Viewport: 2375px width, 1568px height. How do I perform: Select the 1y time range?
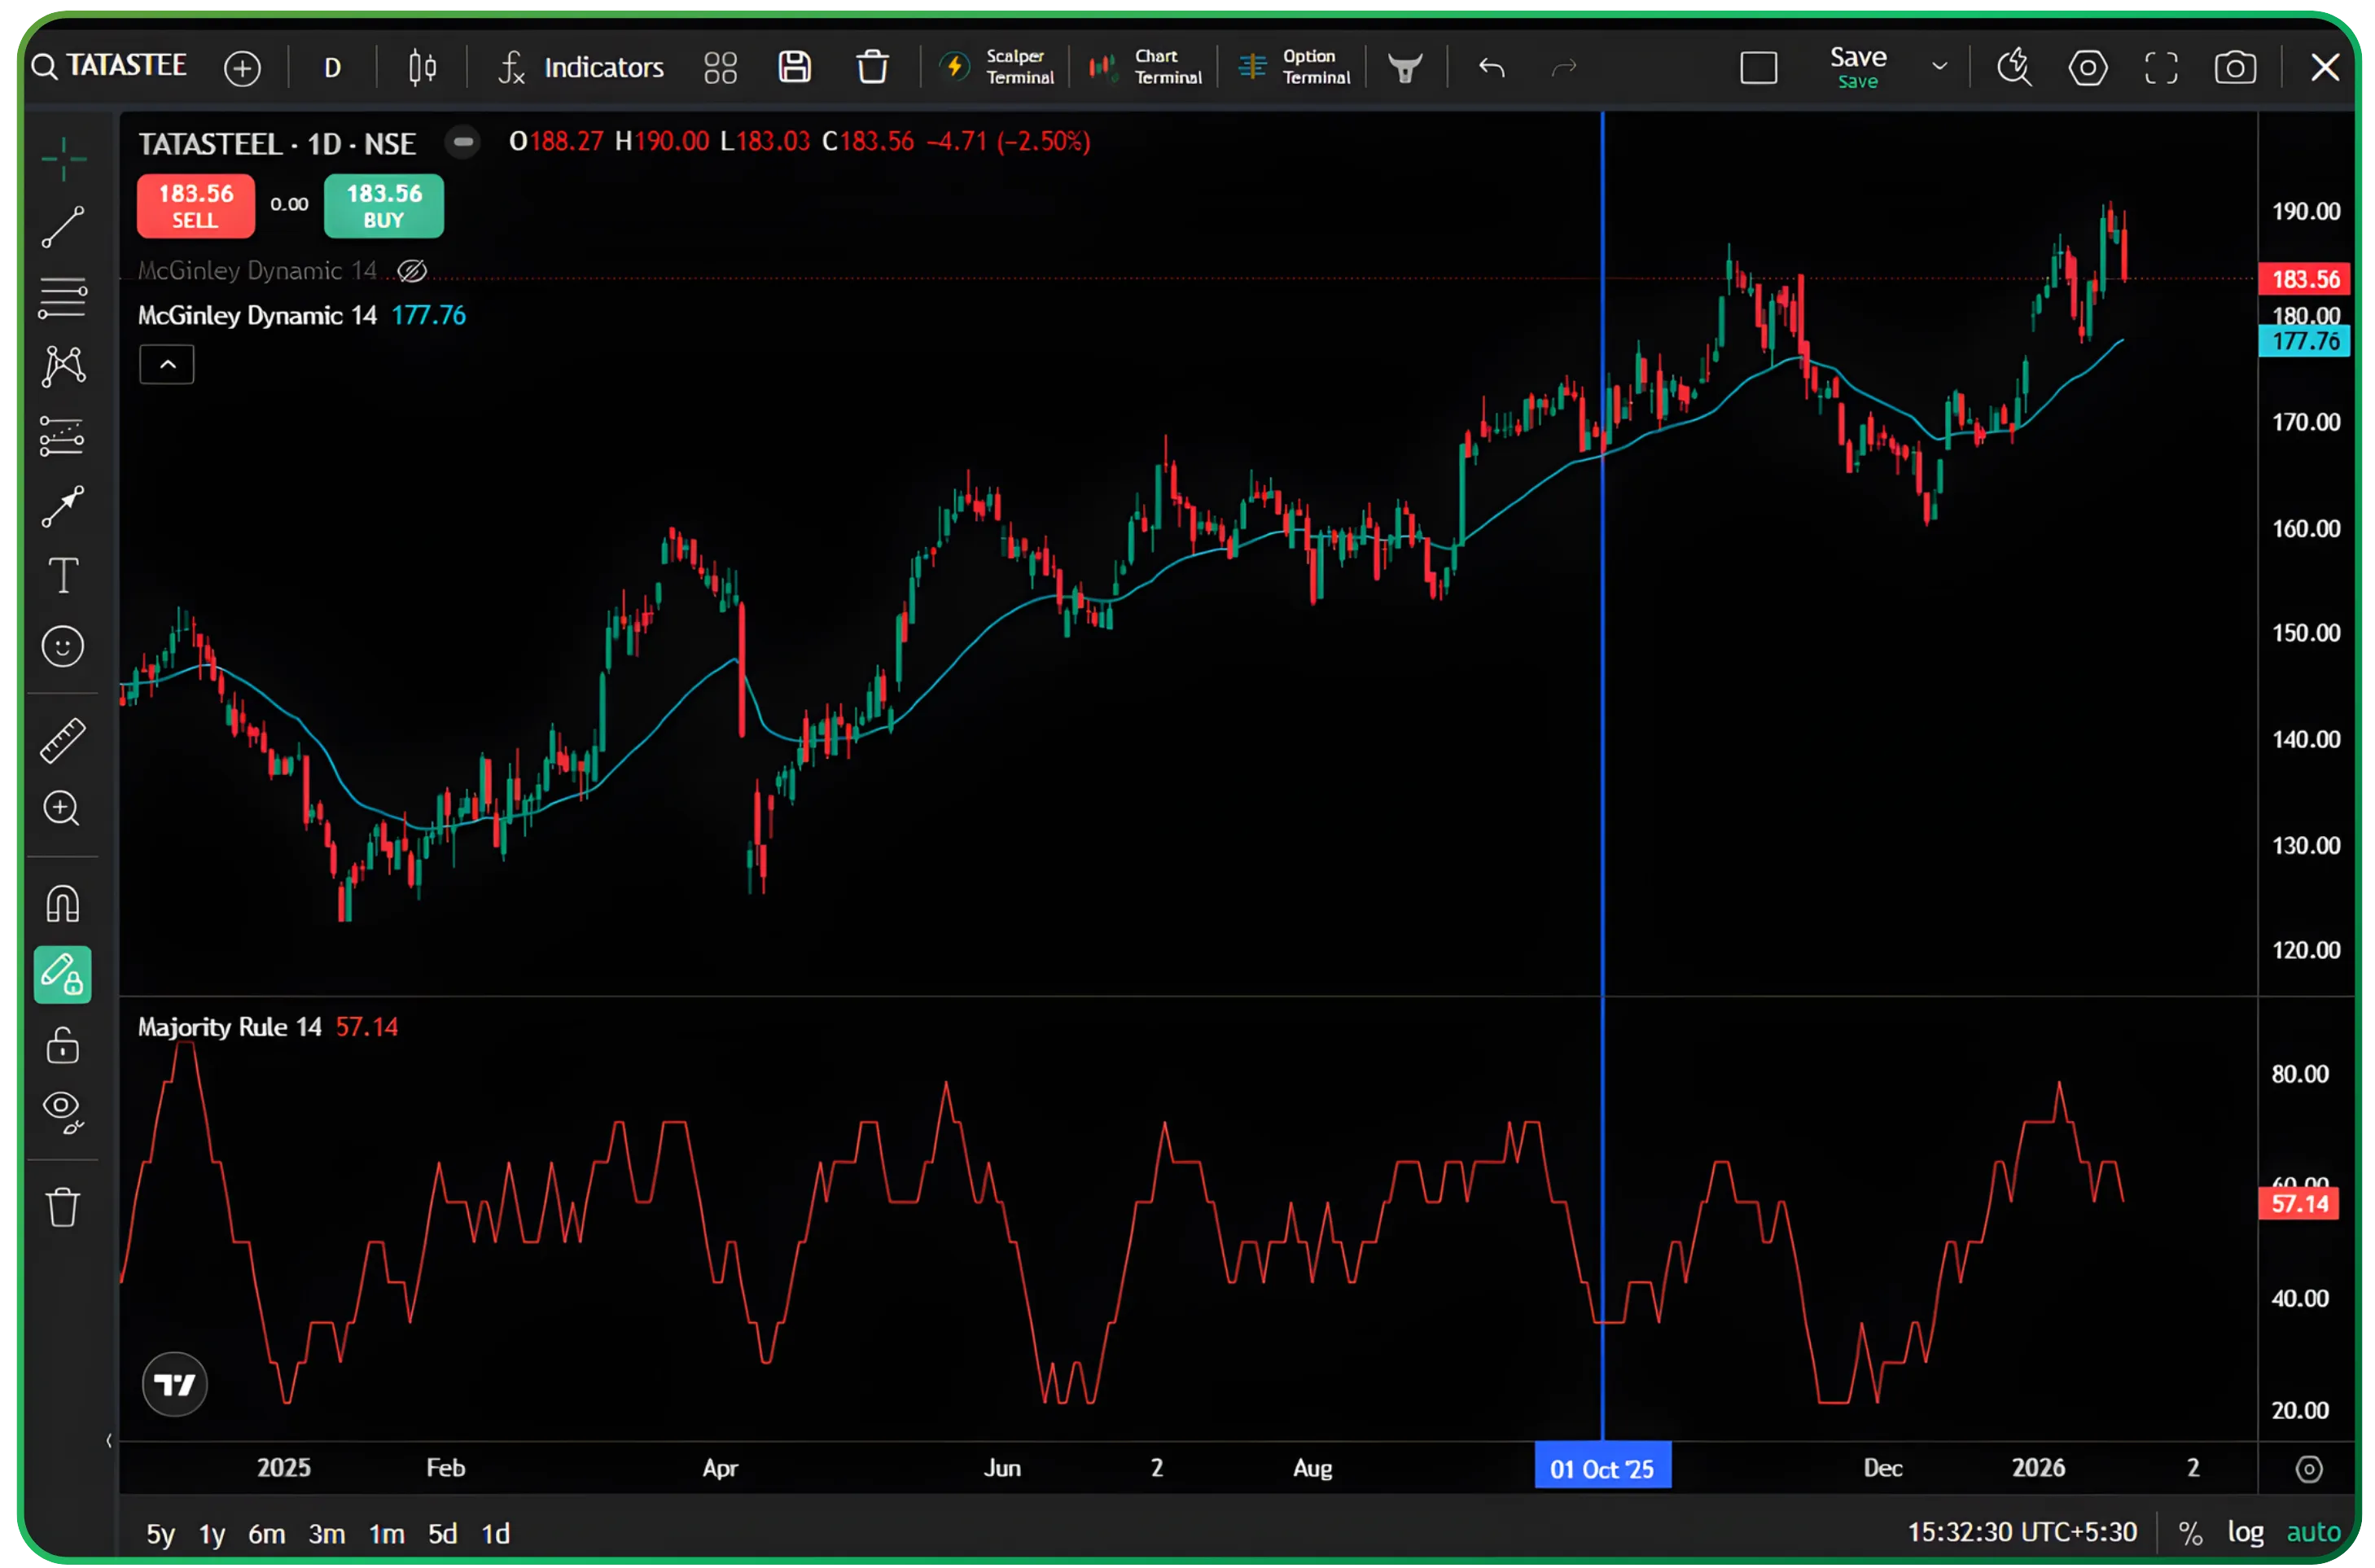coord(212,1533)
